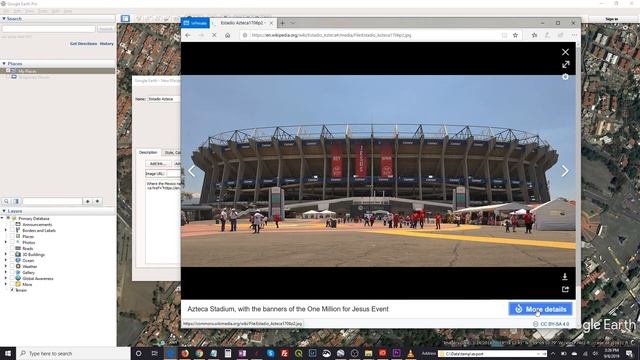This screenshot has width=640, height=360.
Task: Open the Windows Start menu
Action: (8, 353)
